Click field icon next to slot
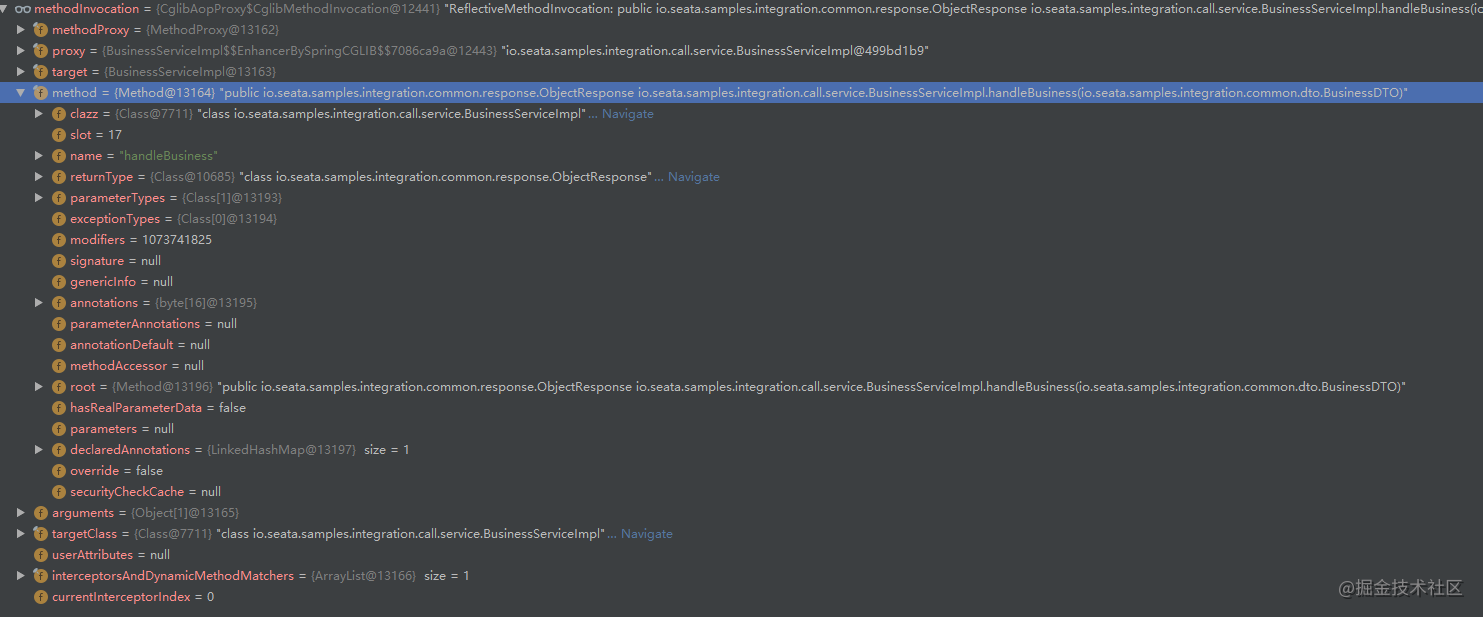The image size is (1483, 617). pos(58,134)
